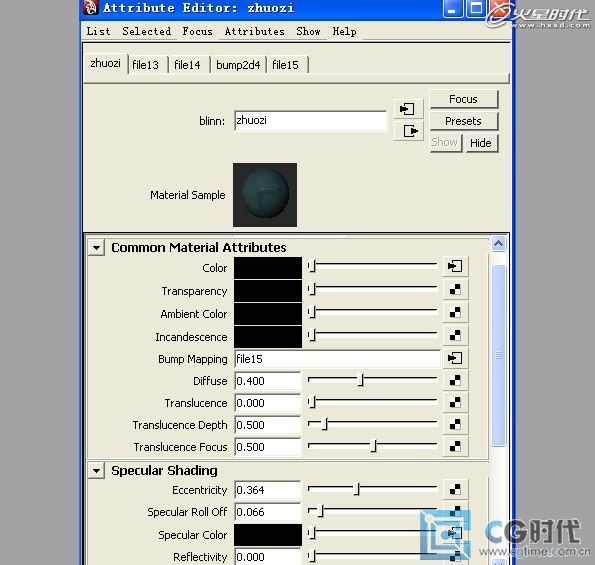Open the List menu
This screenshot has width=595, height=565.
point(98,31)
